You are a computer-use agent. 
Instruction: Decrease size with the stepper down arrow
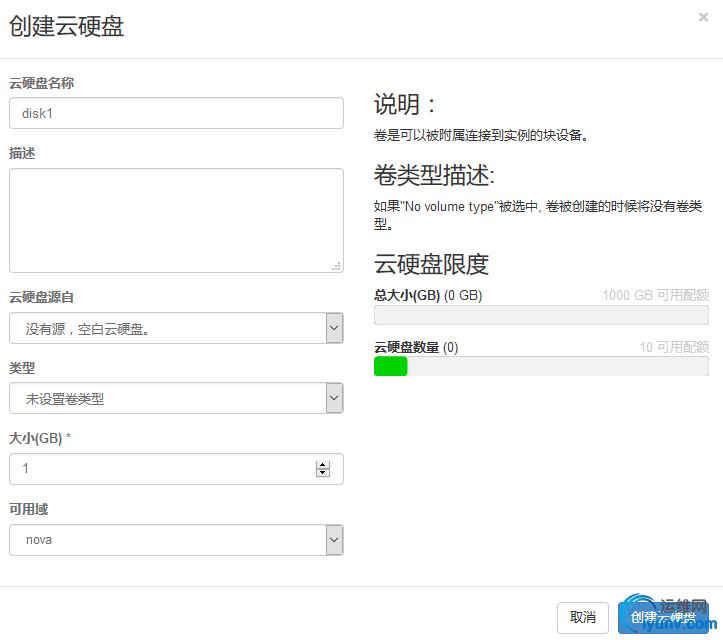point(322,473)
